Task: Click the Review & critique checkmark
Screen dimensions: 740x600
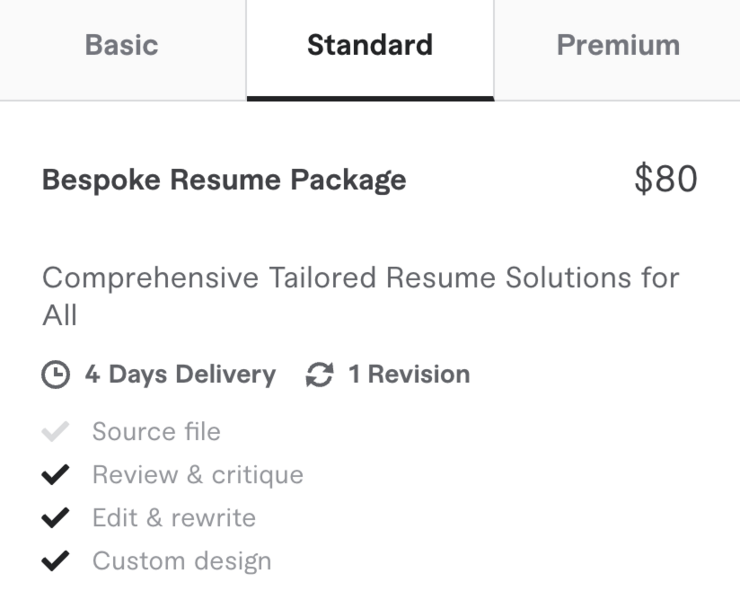Action: [x=56, y=475]
